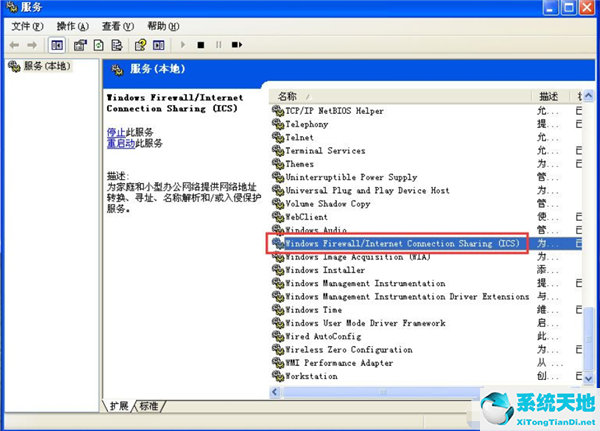Click the 重启动 link to restart the service
The width and height of the screenshot is (600, 431).
click(121, 144)
